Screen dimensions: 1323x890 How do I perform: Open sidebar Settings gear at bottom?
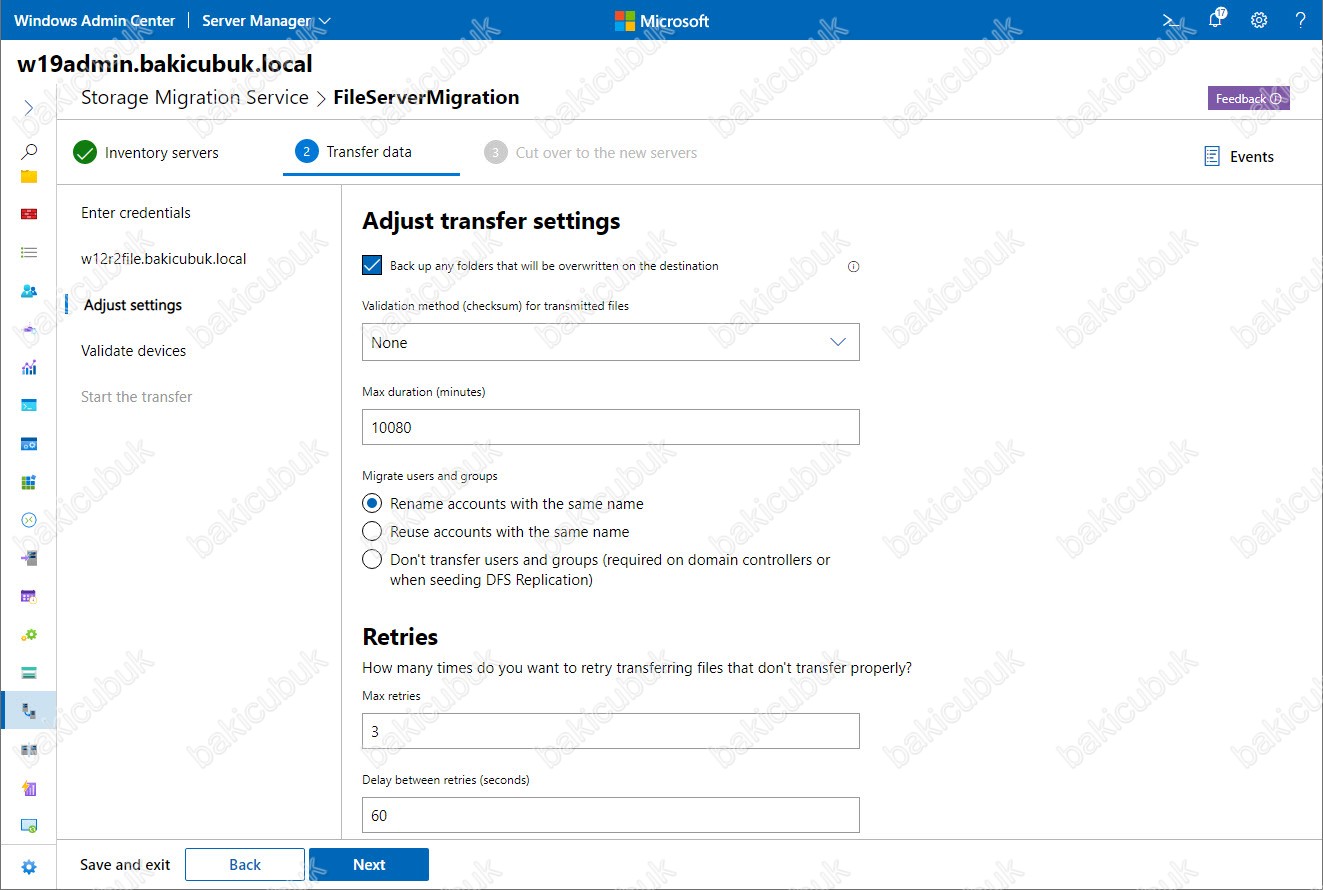click(29, 867)
